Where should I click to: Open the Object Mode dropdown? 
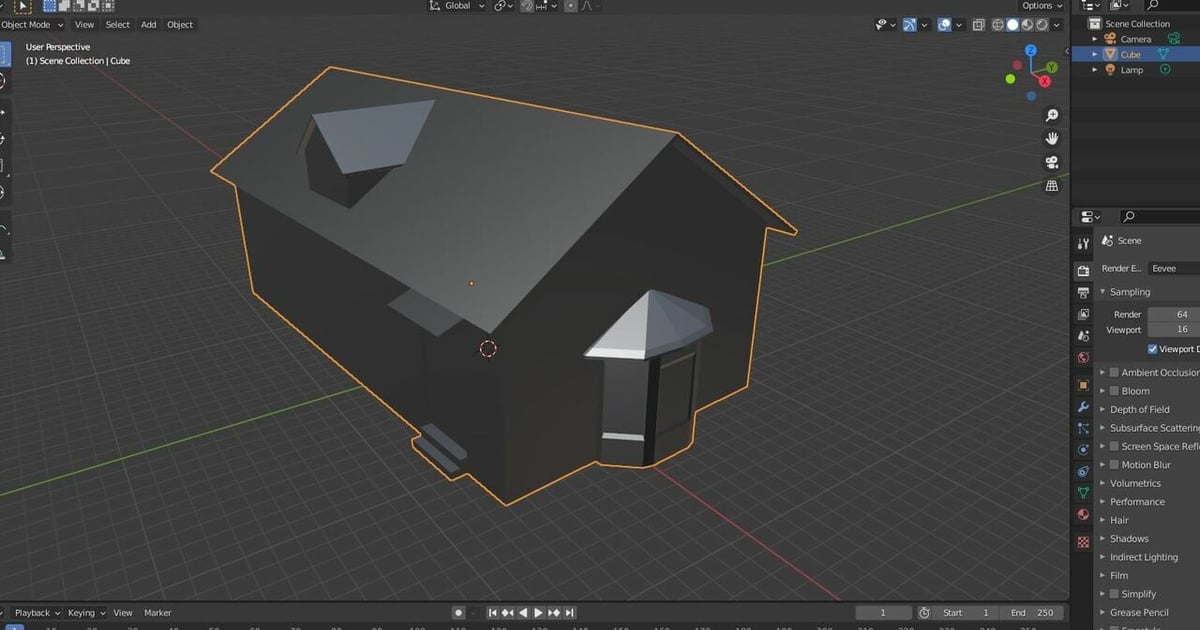pyautogui.click(x=32, y=25)
